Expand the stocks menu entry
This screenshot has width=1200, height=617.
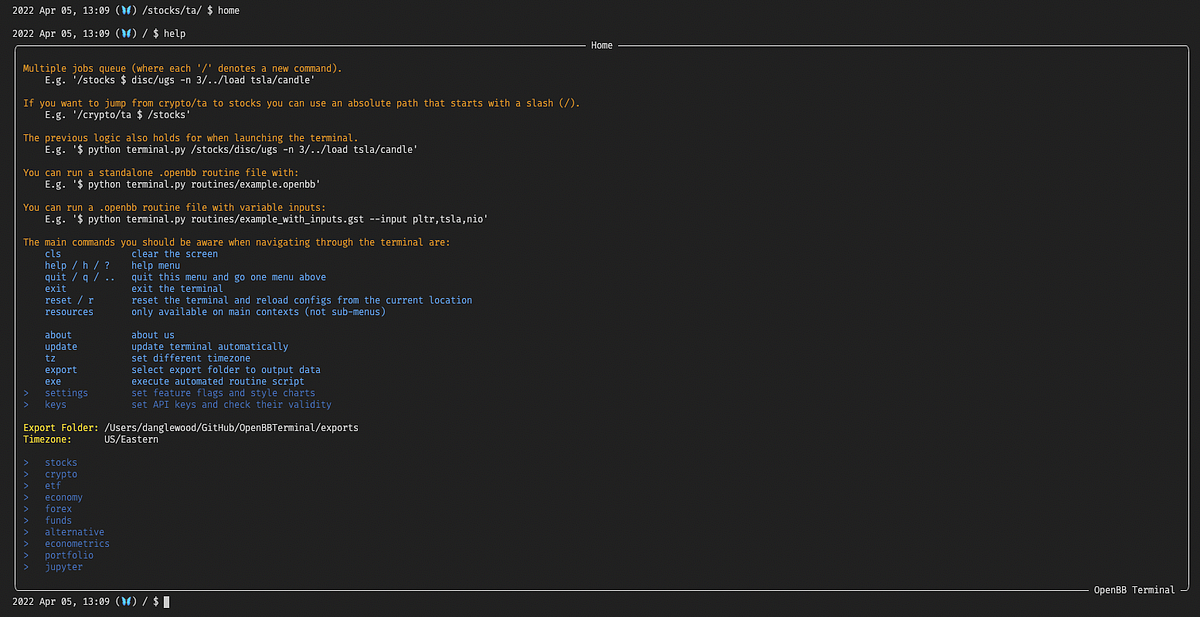pyautogui.click(x=60, y=461)
